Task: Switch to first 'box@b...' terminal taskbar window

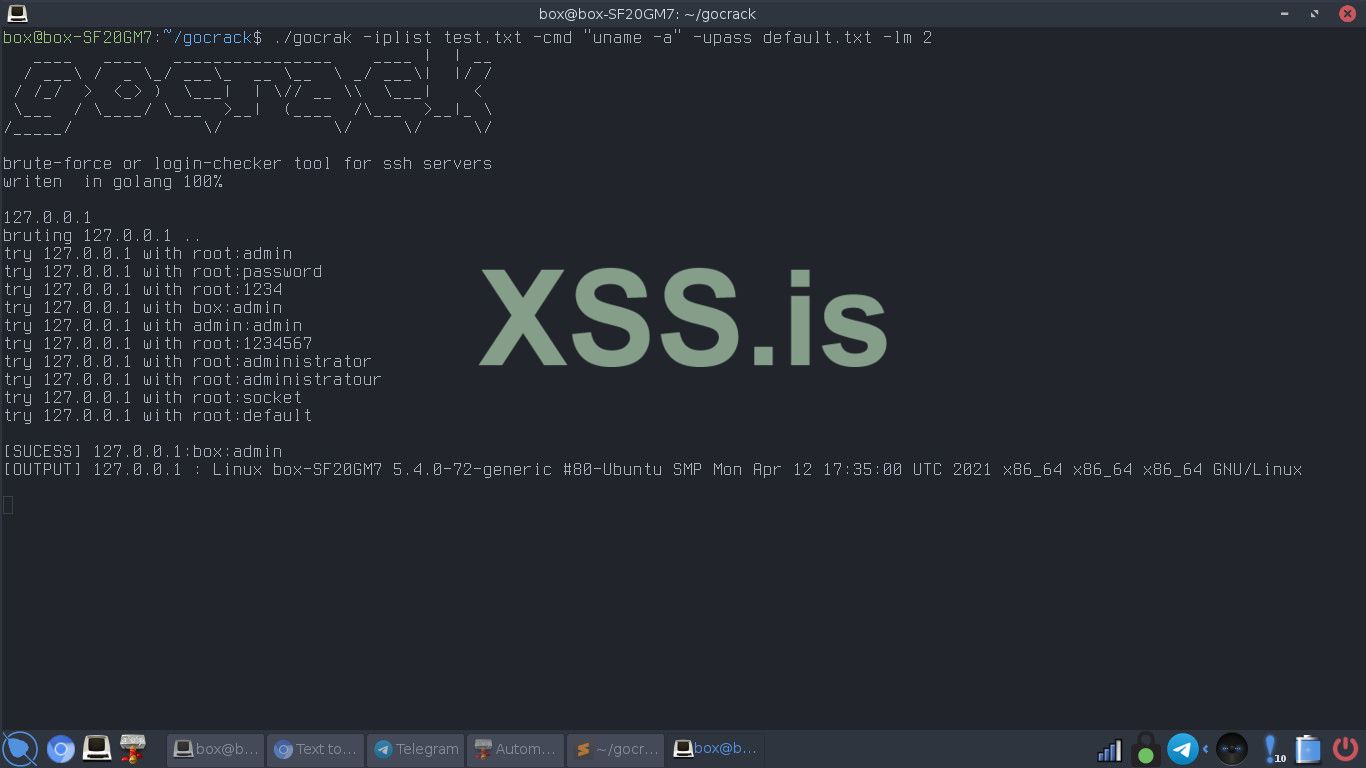Action: coord(215,748)
